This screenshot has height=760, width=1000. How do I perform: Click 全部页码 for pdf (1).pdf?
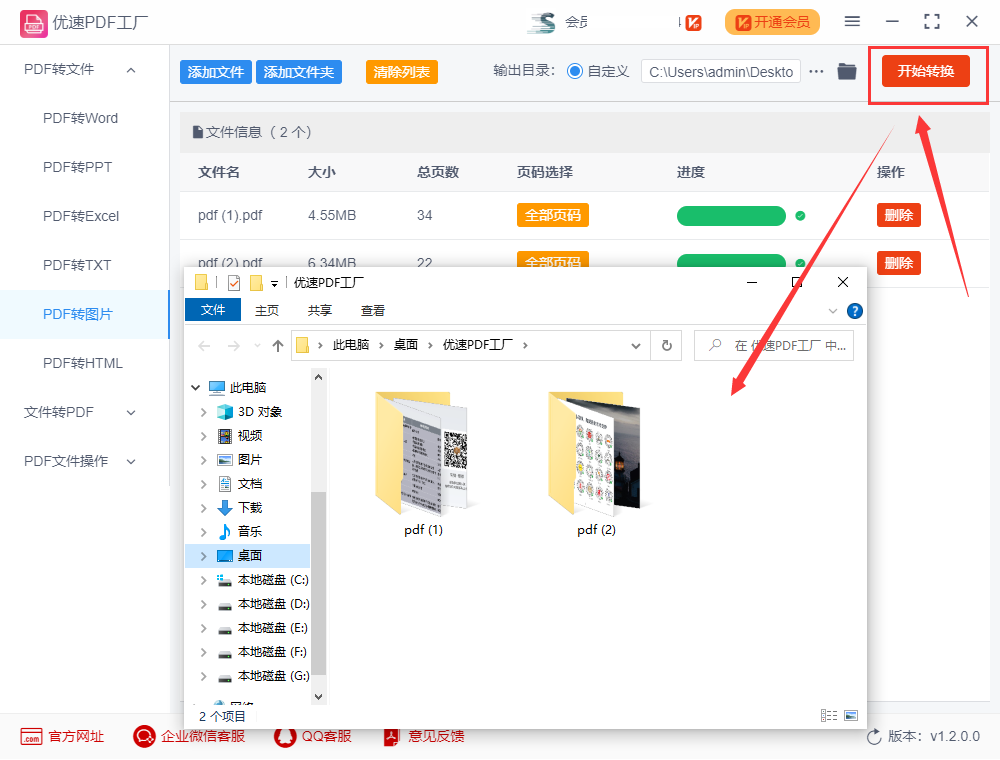click(x=552, y=216)
